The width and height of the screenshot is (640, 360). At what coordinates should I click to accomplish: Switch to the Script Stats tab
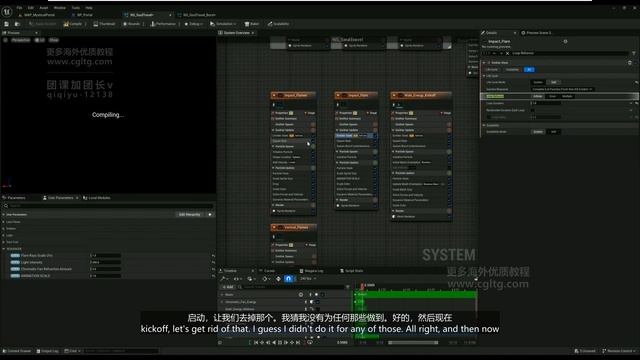coord(352,271)
